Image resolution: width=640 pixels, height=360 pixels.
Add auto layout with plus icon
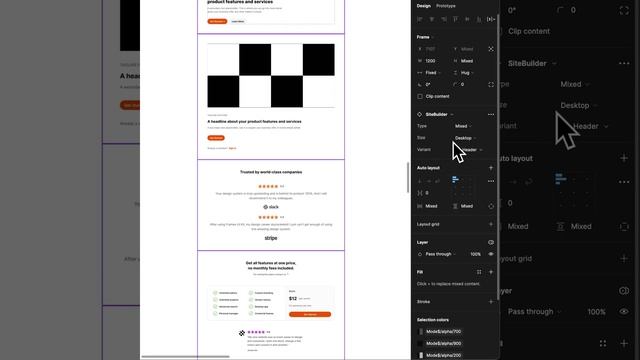pos(491,168)
